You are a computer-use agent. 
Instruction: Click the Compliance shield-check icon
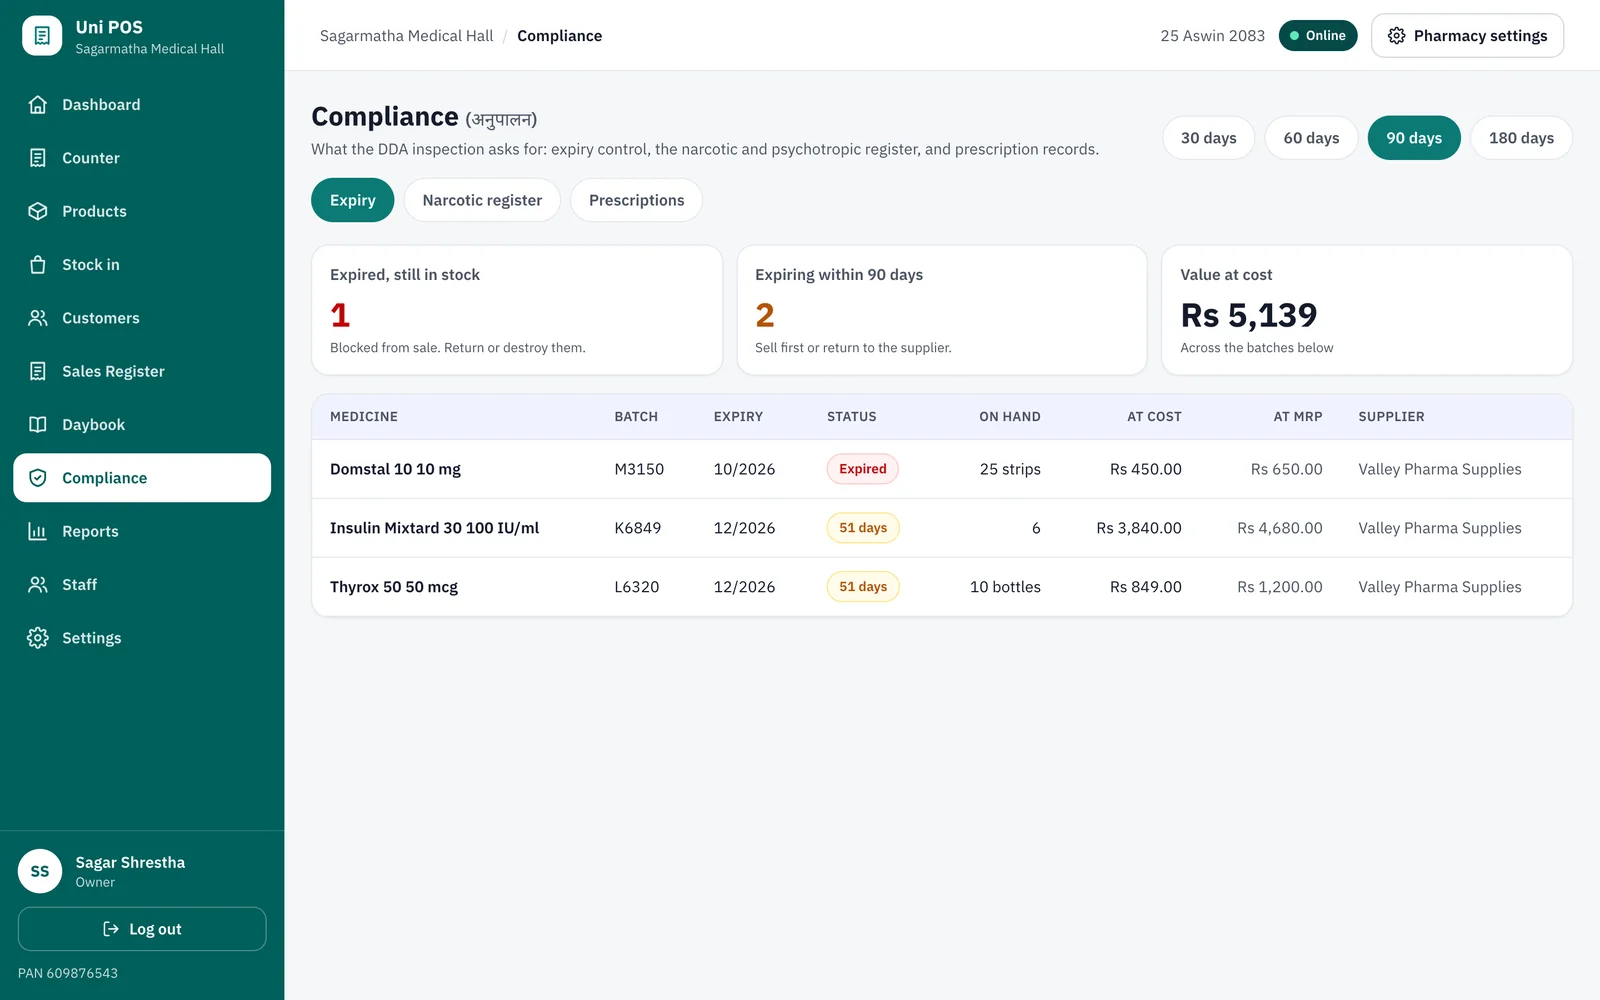tap(38, 478)
